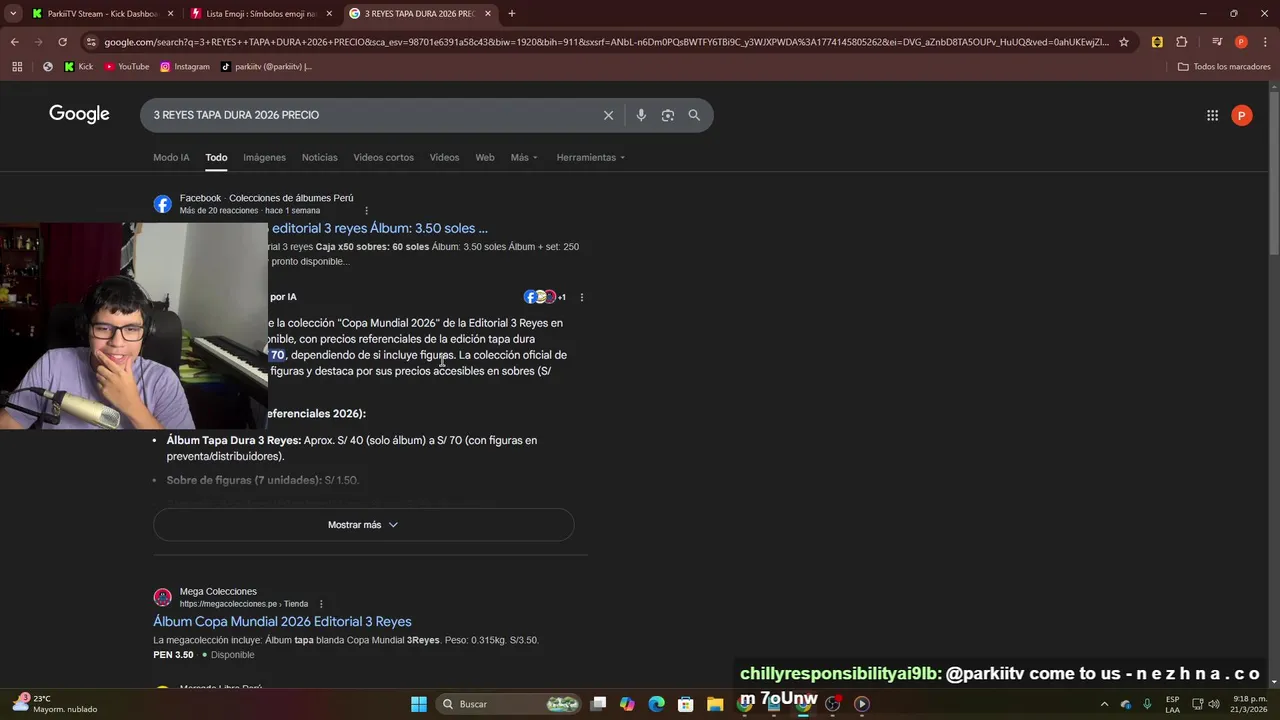Open more options for Mega Colecciones result
Screen dimensions: 1280x720
pos(321,604)
